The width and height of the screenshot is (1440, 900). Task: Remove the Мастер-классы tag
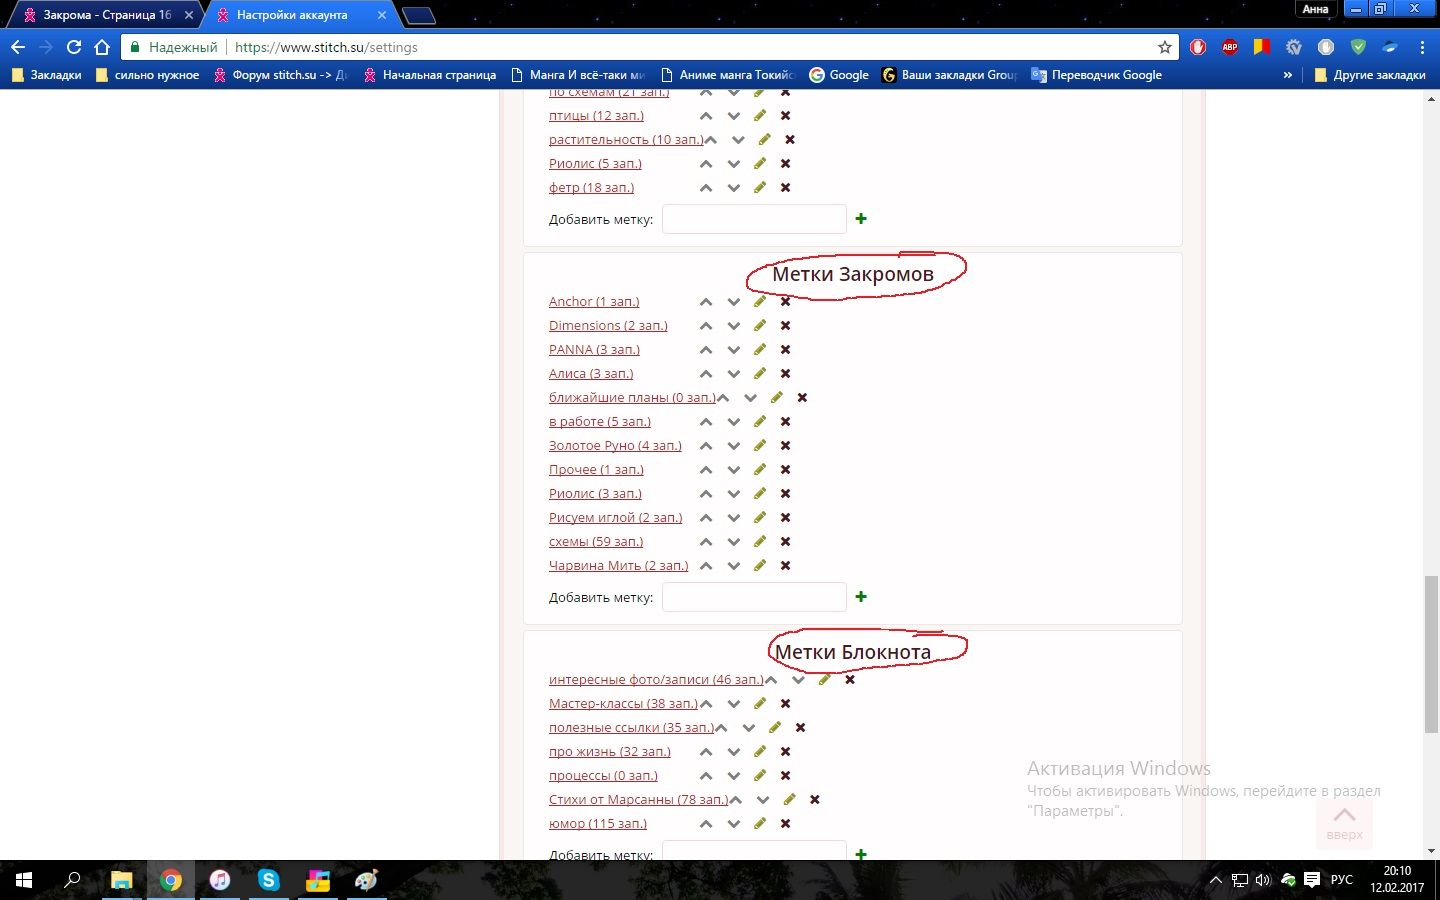coord(785,704)
